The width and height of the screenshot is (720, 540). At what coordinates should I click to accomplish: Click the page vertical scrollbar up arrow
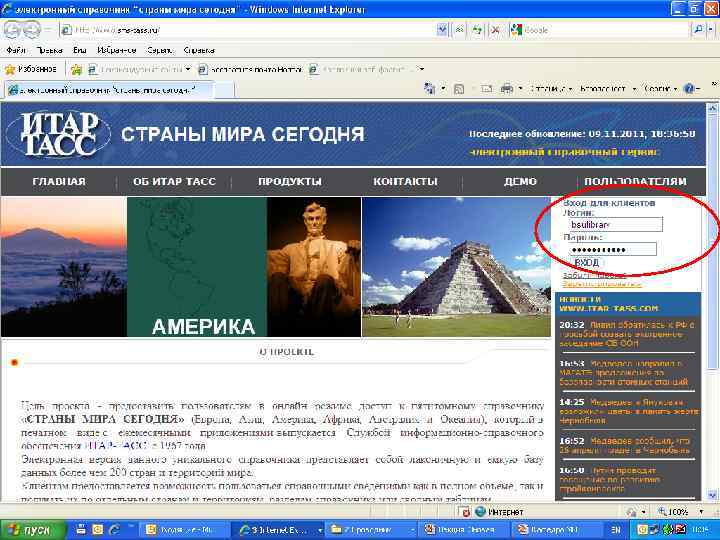coord(712,108)
